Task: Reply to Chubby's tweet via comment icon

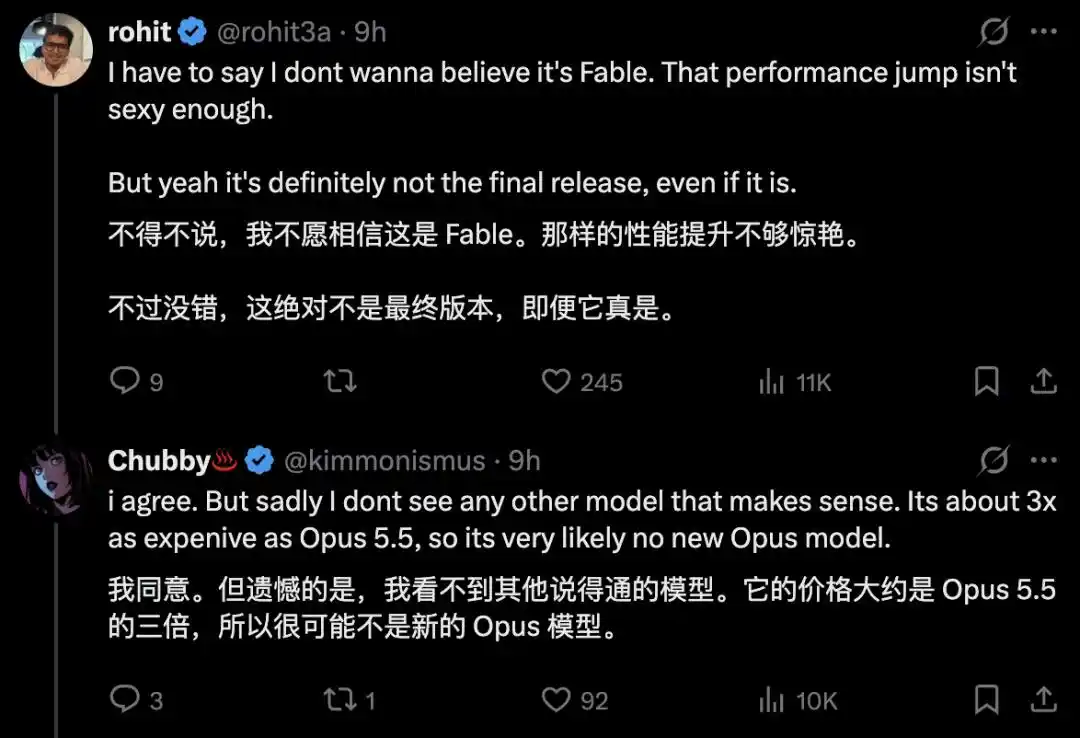Action: (125, 699)
